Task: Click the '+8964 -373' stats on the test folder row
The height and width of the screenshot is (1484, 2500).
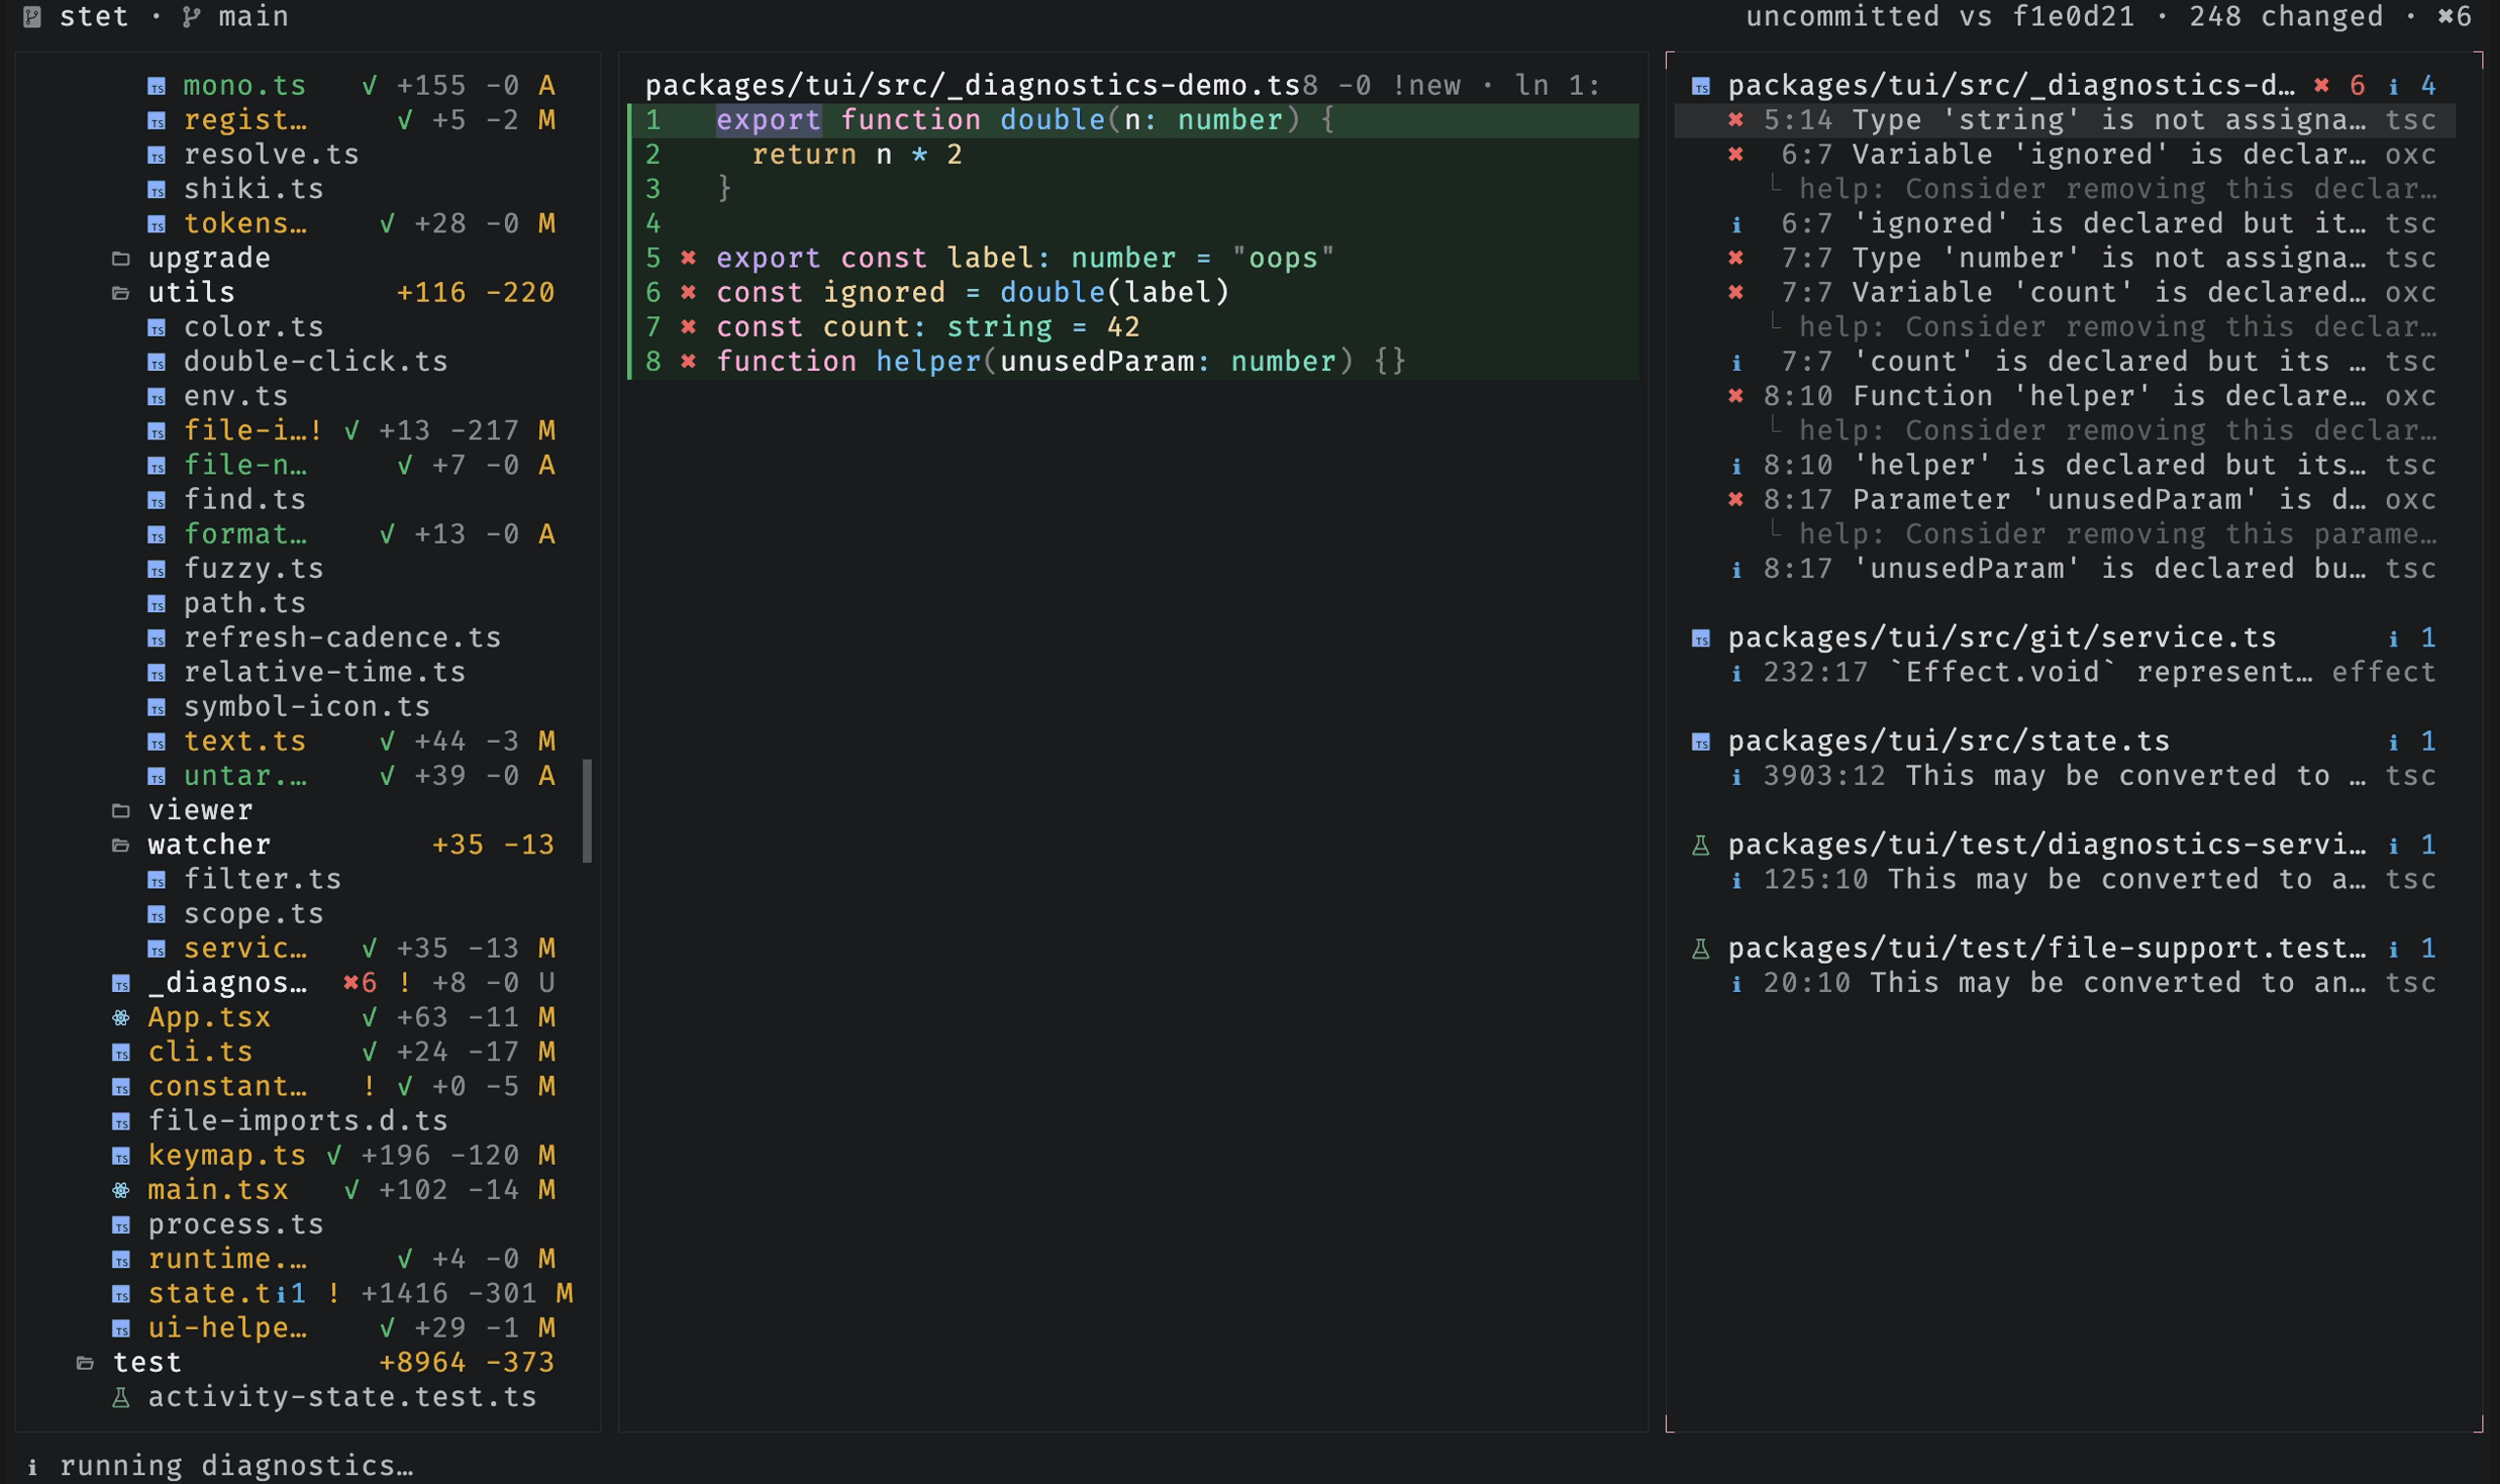Action: [x=466, y=1363]
